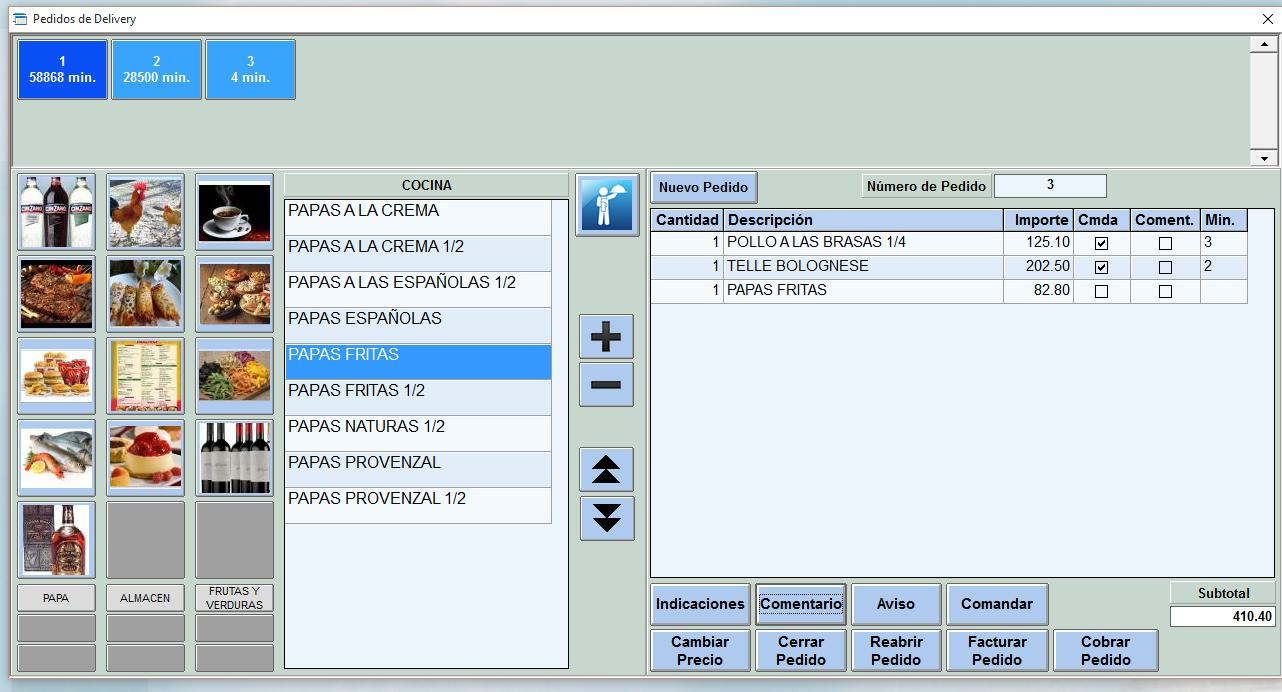Check Coment. for POLLO A LAS BRASAS 1/4

point(1166,242)
